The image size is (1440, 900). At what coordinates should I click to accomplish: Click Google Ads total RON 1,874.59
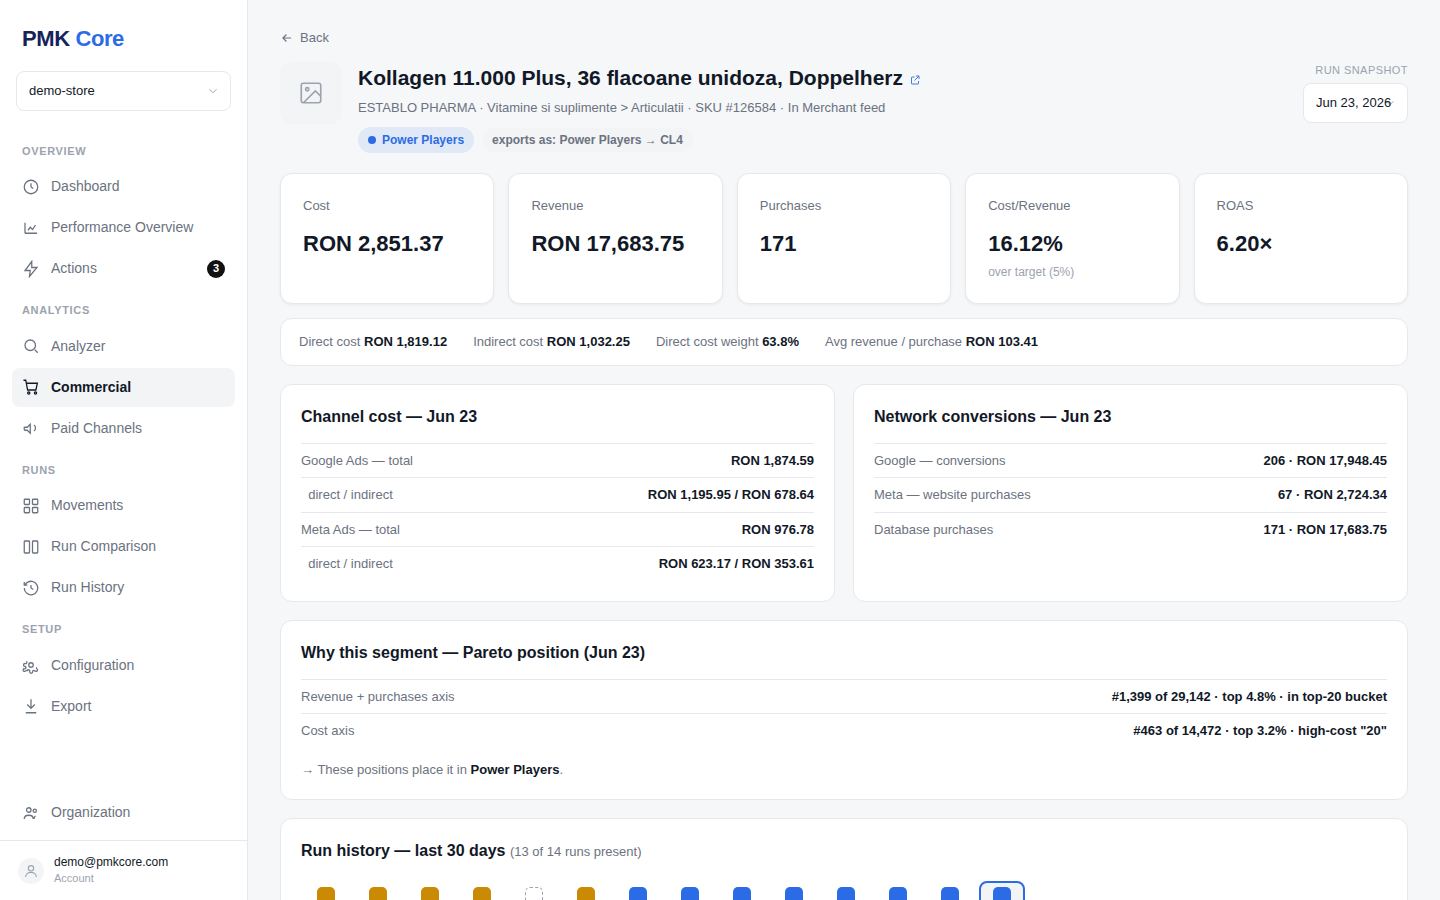pos(772,461)
